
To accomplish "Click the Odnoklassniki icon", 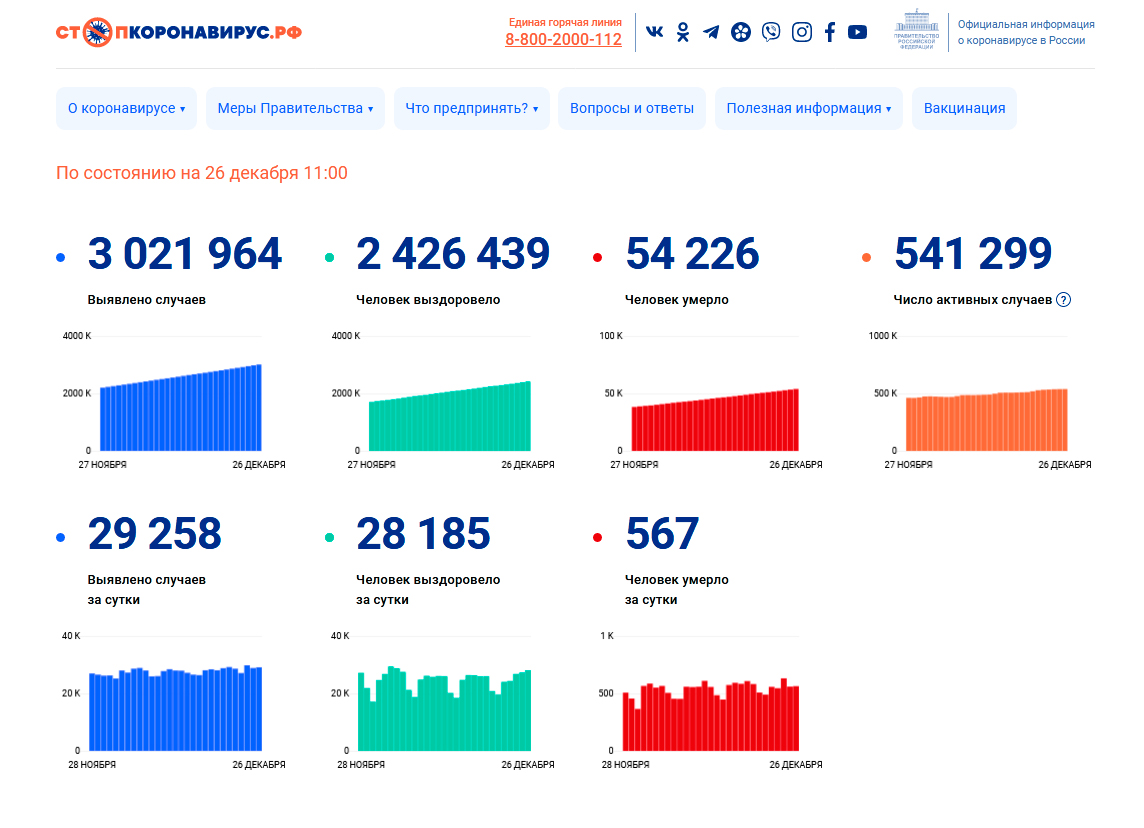I will [683, 32].
